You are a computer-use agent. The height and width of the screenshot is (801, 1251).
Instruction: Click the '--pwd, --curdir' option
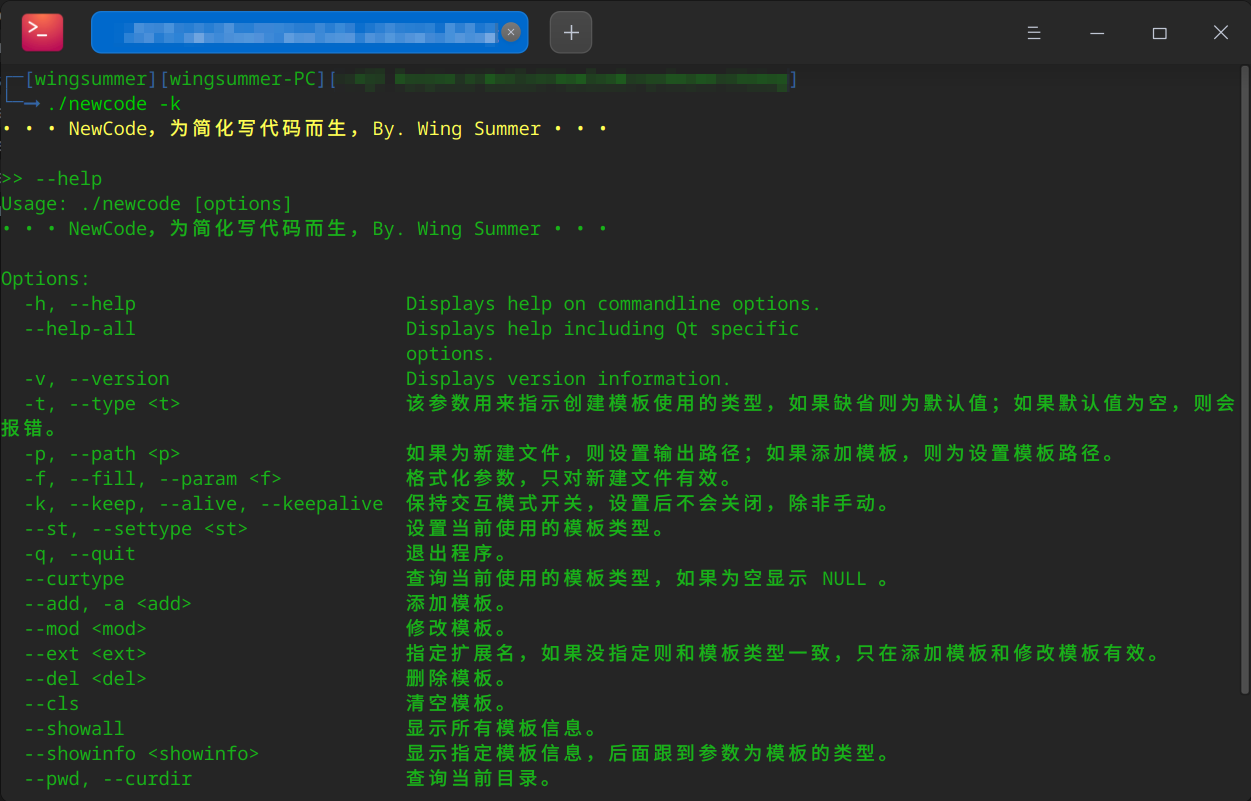pos(108,779)
